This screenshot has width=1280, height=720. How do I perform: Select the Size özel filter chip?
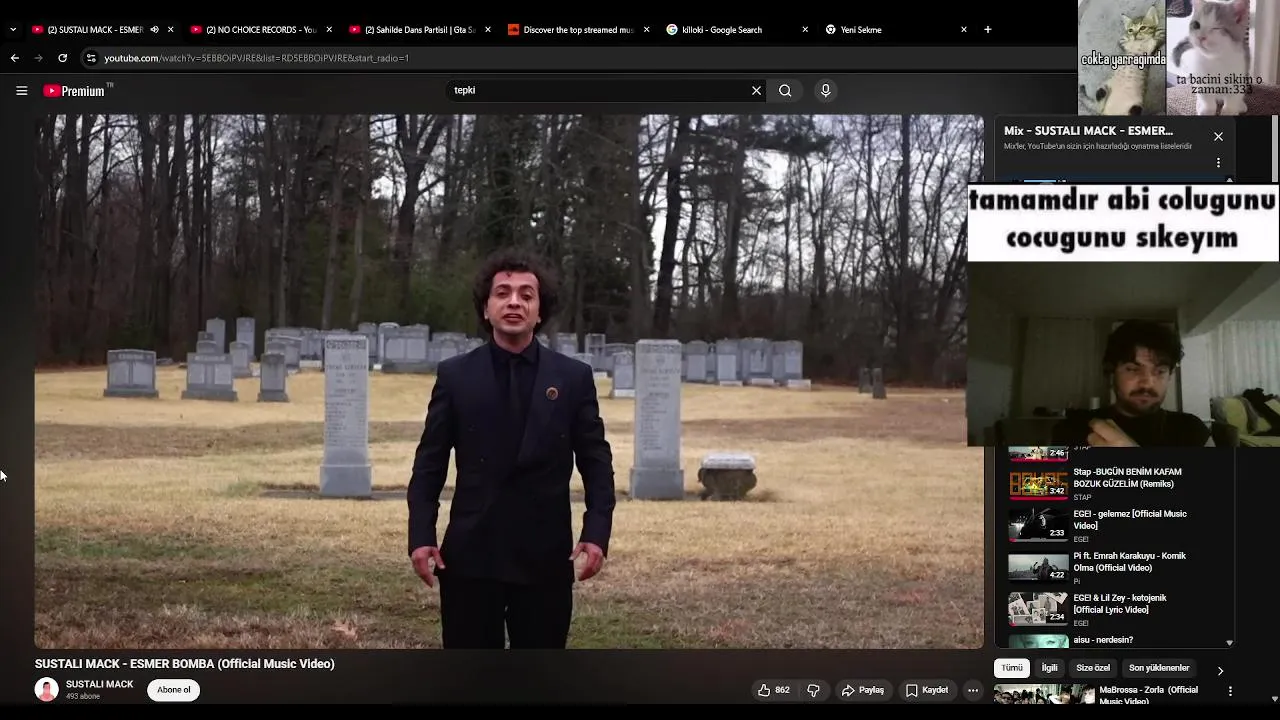click(1092, 668)
